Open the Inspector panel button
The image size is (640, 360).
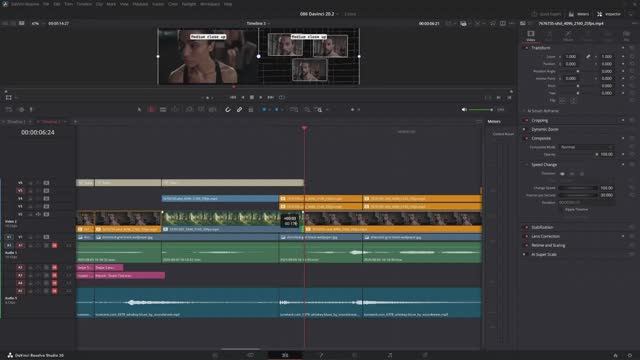tap(609, 14)
